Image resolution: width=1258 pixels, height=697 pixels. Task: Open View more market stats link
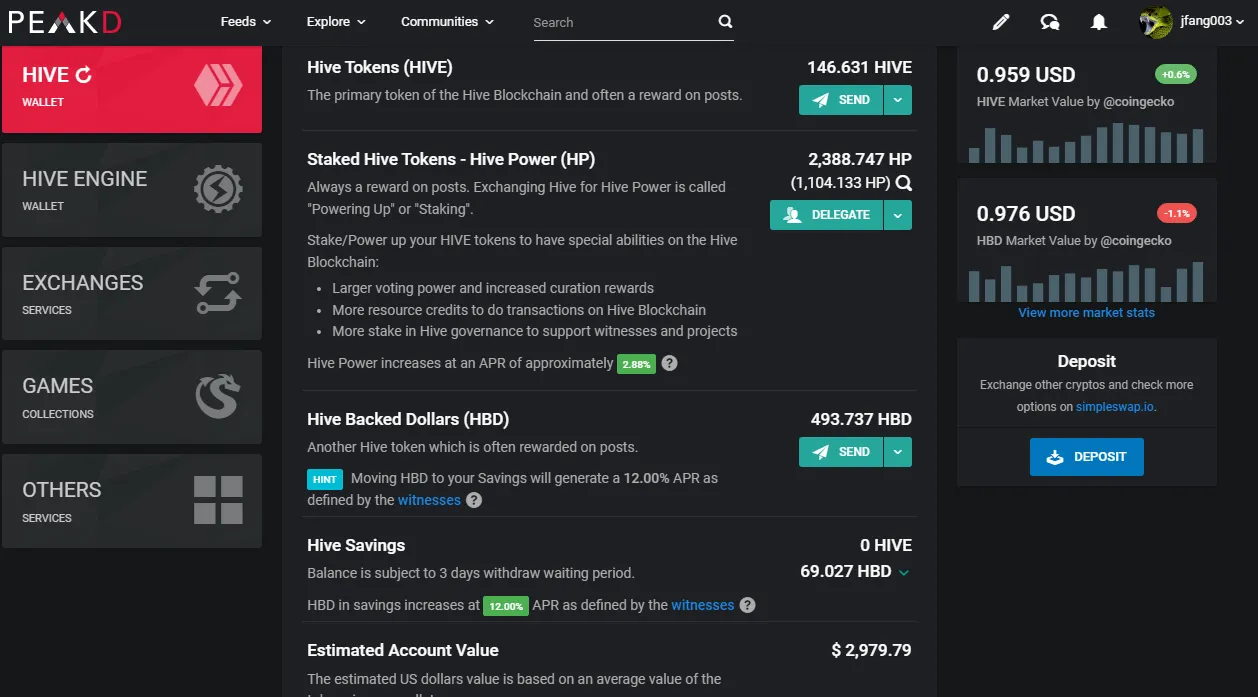[x=1086, y=313]
